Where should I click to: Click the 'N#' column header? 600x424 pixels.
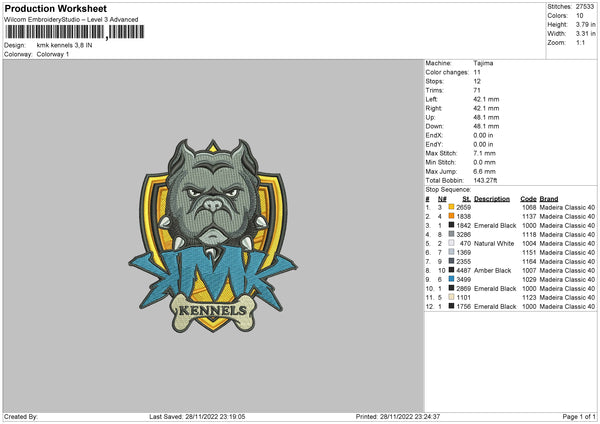point(442,199)
